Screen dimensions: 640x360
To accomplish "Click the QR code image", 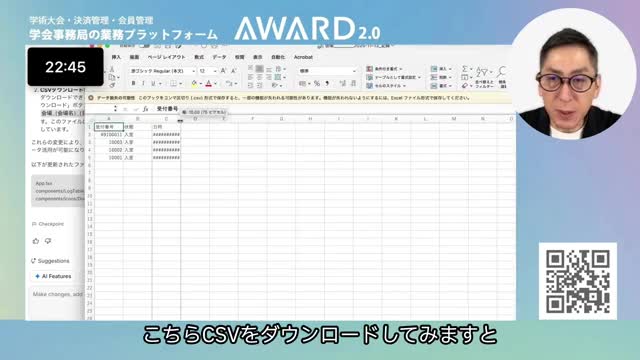I will [x=578, y=281].
